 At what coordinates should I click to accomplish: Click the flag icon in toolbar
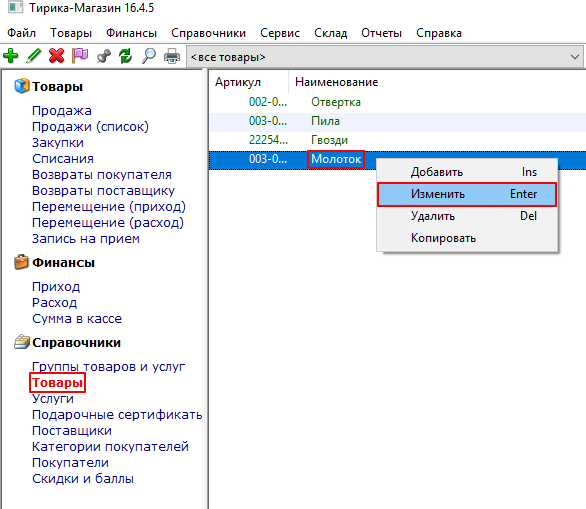point(80,56)
